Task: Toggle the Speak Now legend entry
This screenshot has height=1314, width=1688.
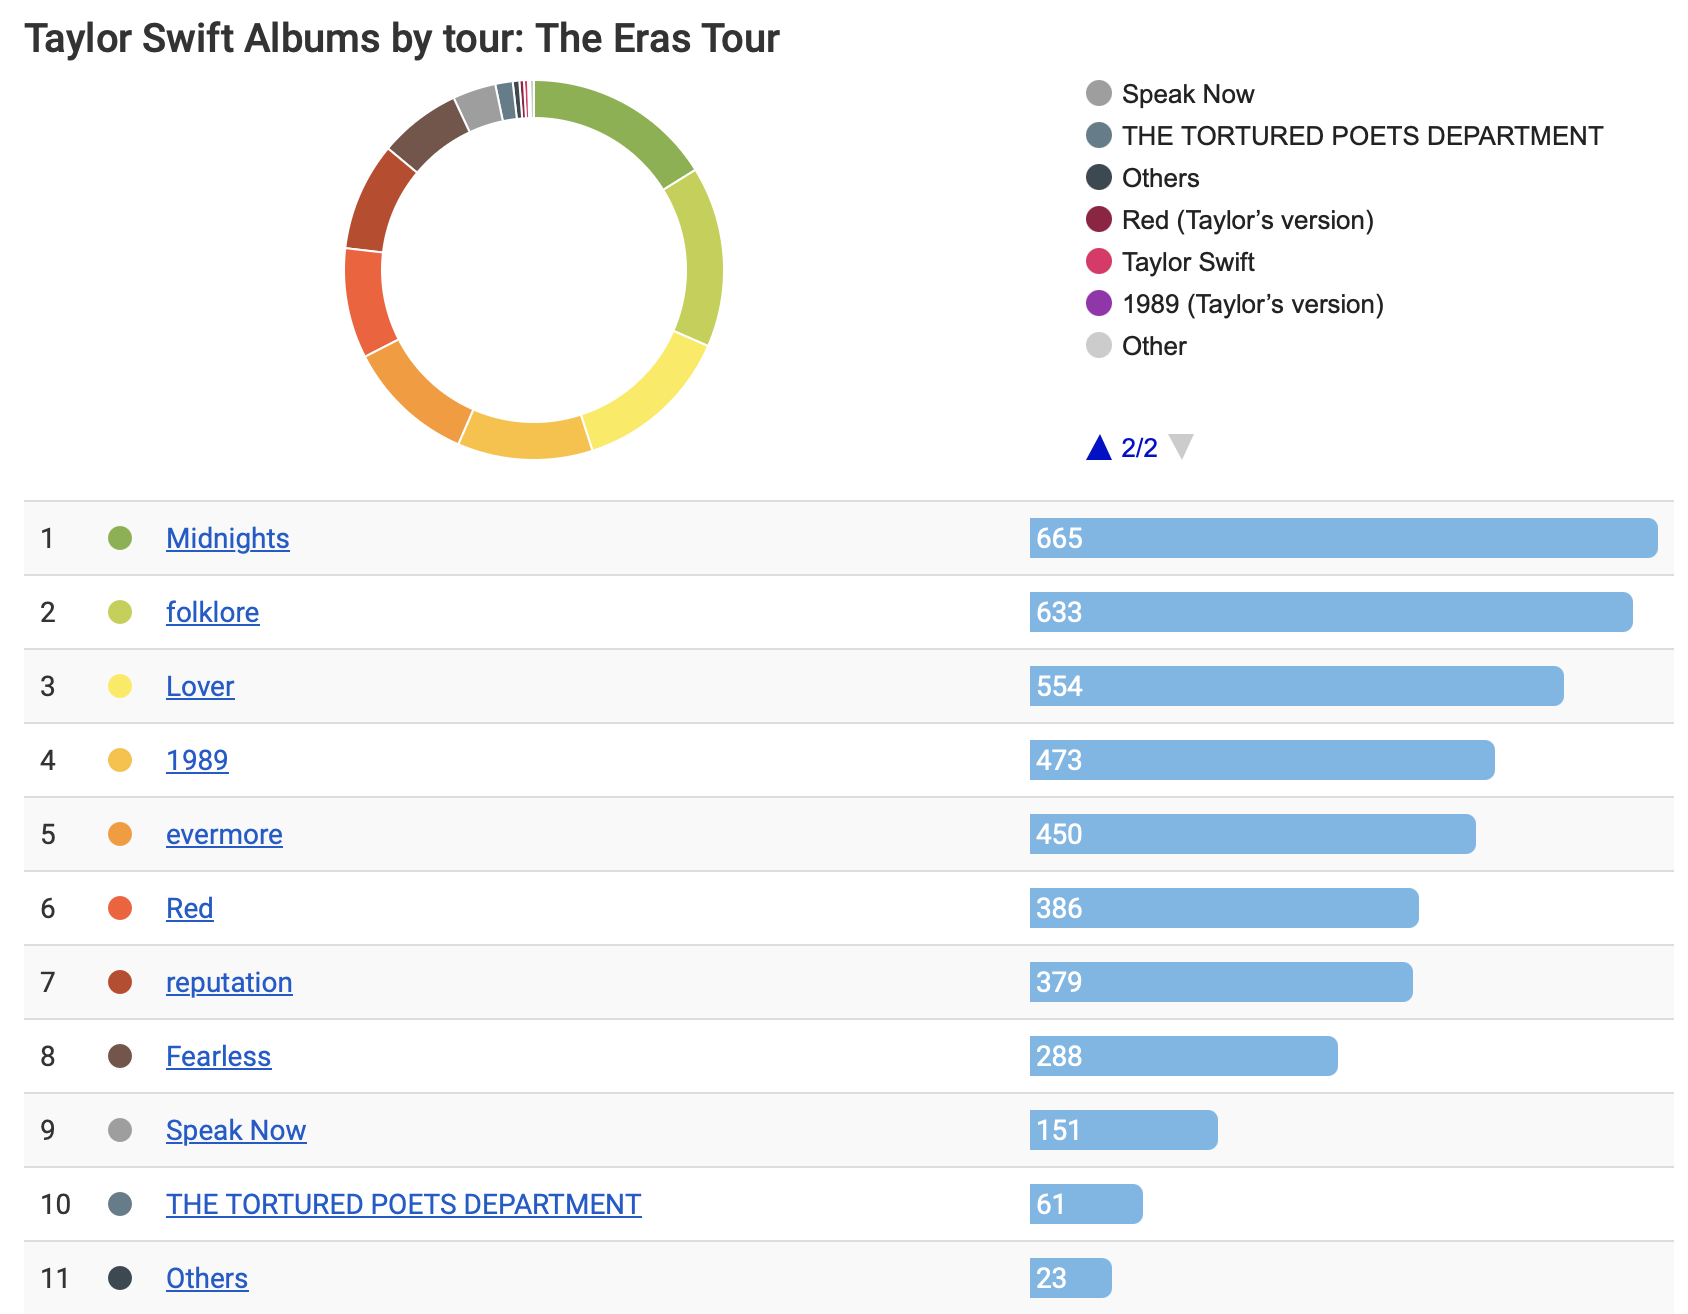Action: click(1188, 94)
